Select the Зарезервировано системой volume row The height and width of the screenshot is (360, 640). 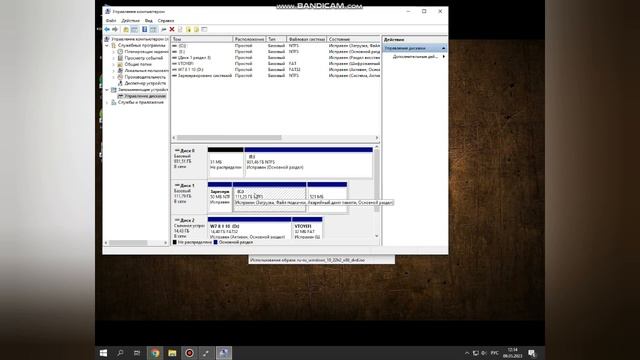276,76
